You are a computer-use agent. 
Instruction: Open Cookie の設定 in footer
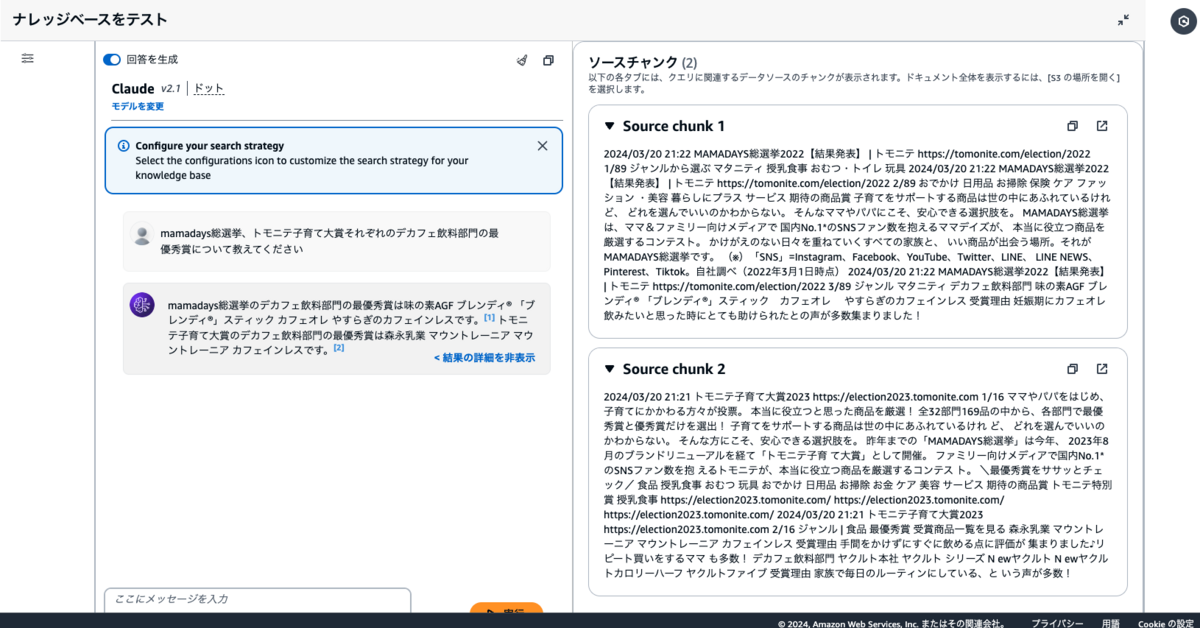(1166, 622)
